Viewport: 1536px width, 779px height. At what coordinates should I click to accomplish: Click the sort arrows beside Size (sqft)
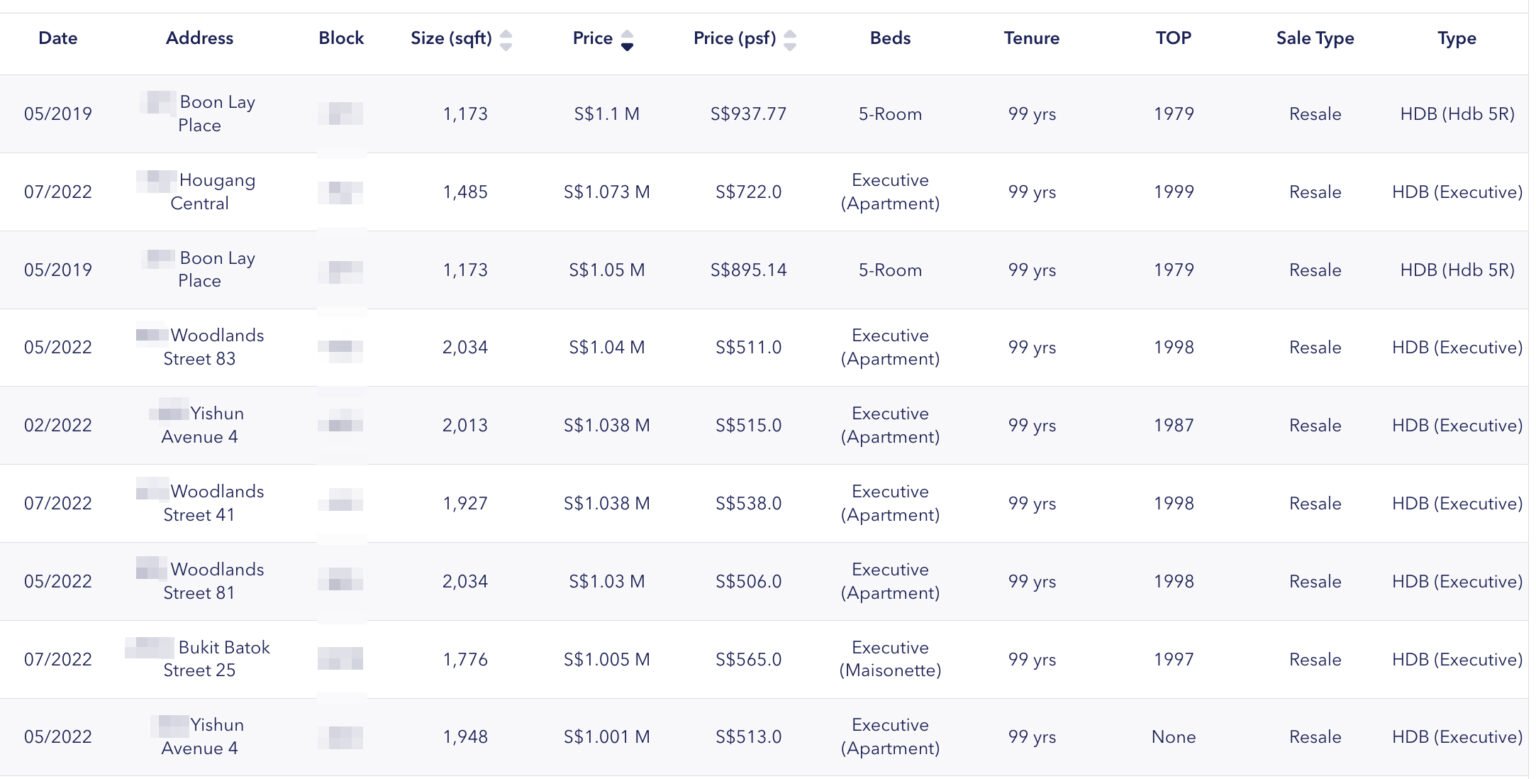506,40
